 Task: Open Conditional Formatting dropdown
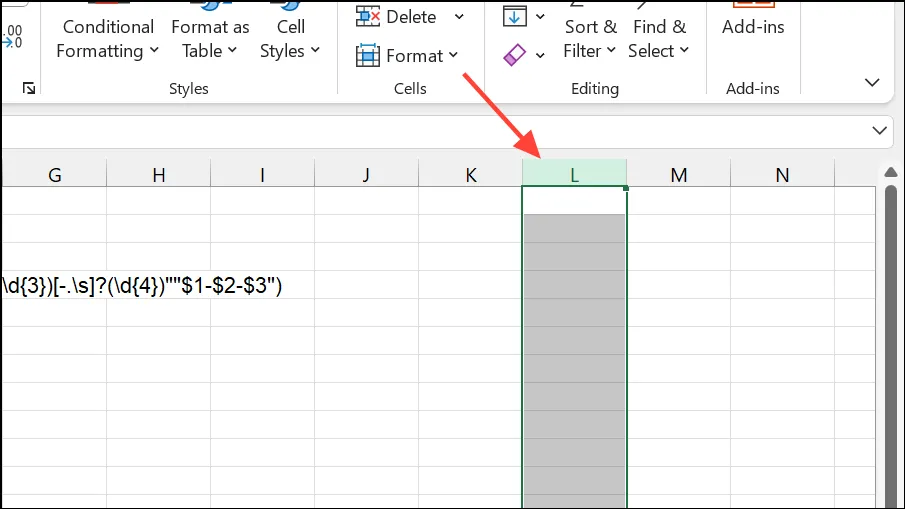pos(107,39)
